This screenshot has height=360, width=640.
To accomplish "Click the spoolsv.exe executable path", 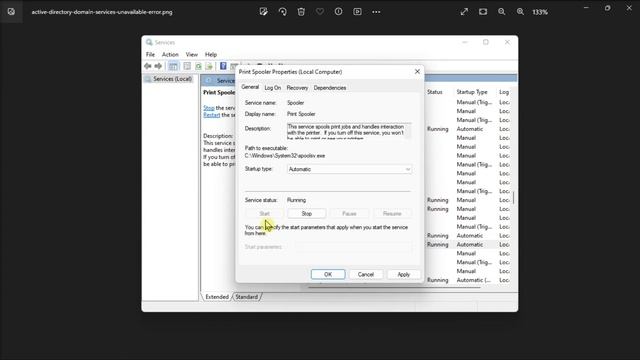I will (x=285, y=156).
